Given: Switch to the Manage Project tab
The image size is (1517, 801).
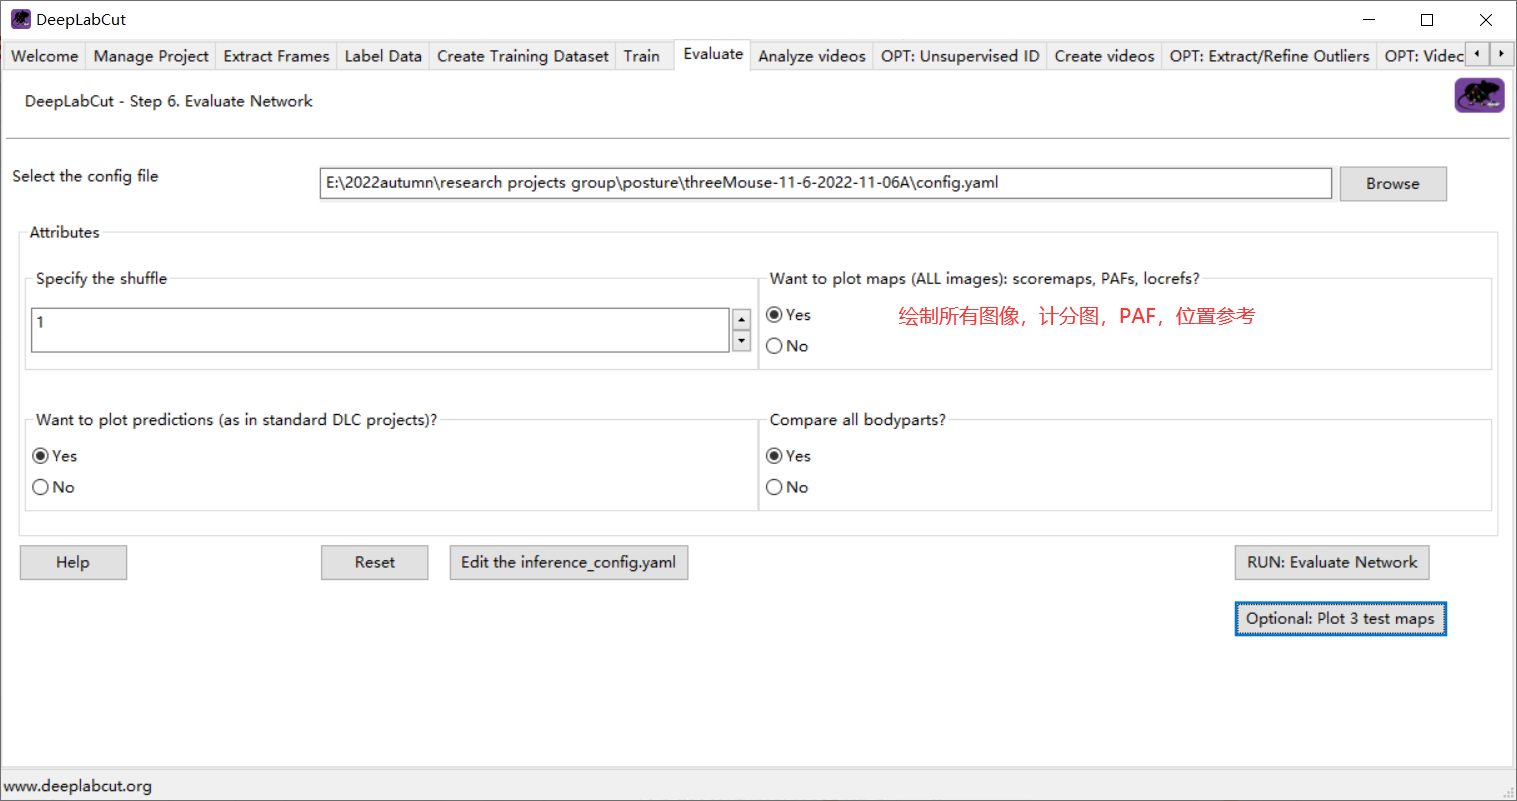Looking at the screenshot, I should [x=151, y=56].
